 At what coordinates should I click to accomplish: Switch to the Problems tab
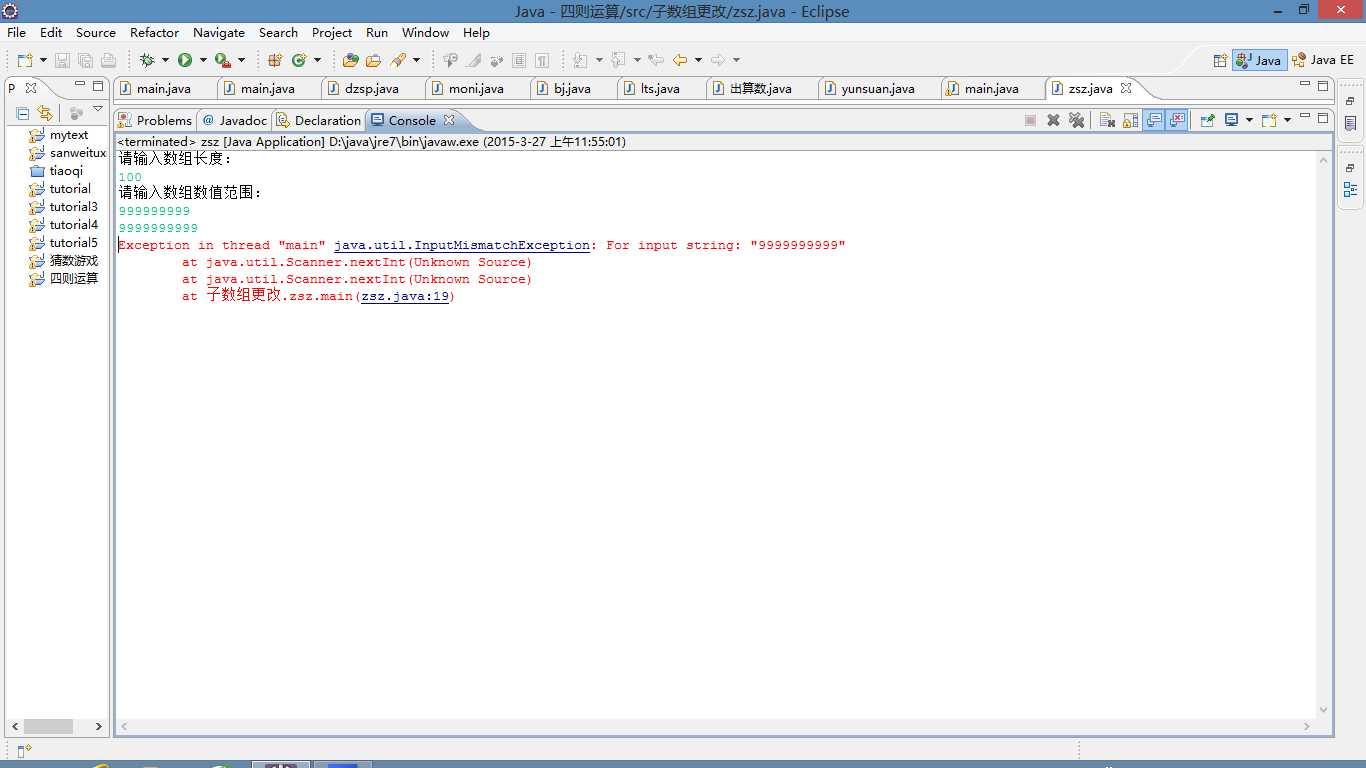coord(154,120)
